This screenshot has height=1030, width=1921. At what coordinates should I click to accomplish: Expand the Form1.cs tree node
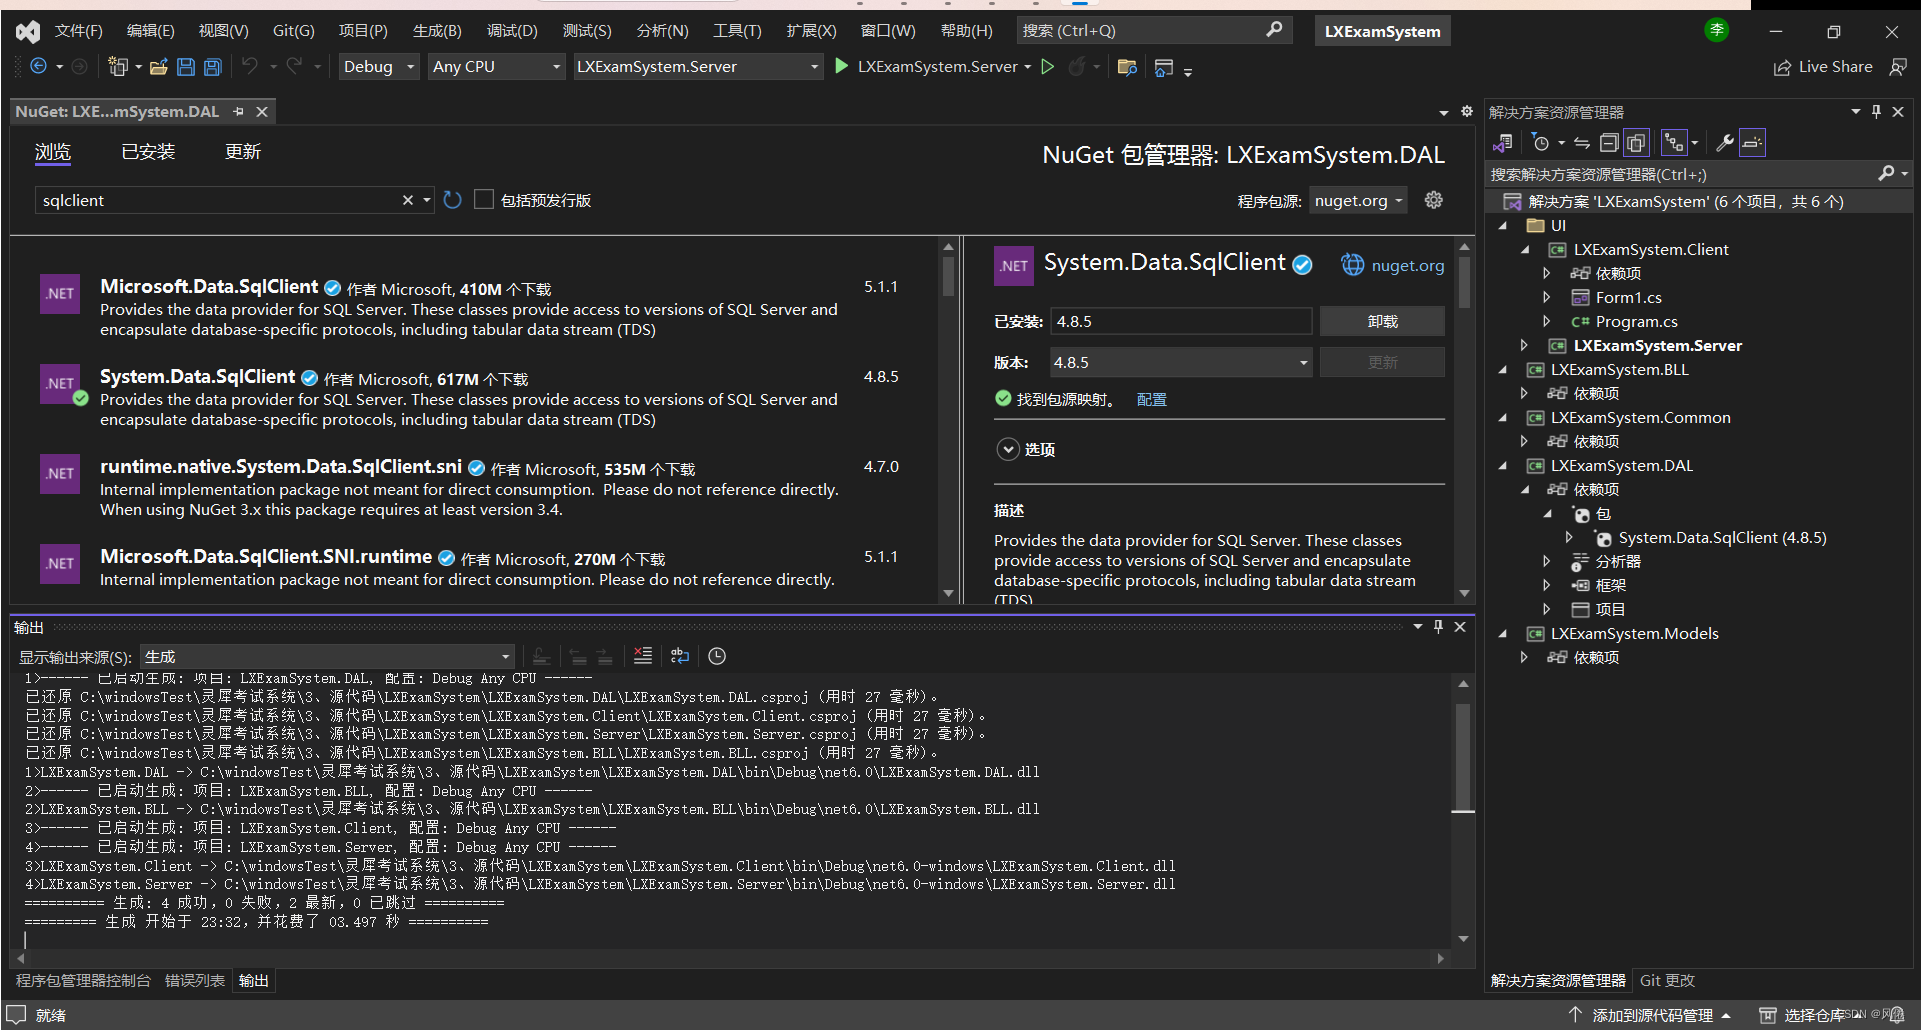click(x=1546, y=298)
